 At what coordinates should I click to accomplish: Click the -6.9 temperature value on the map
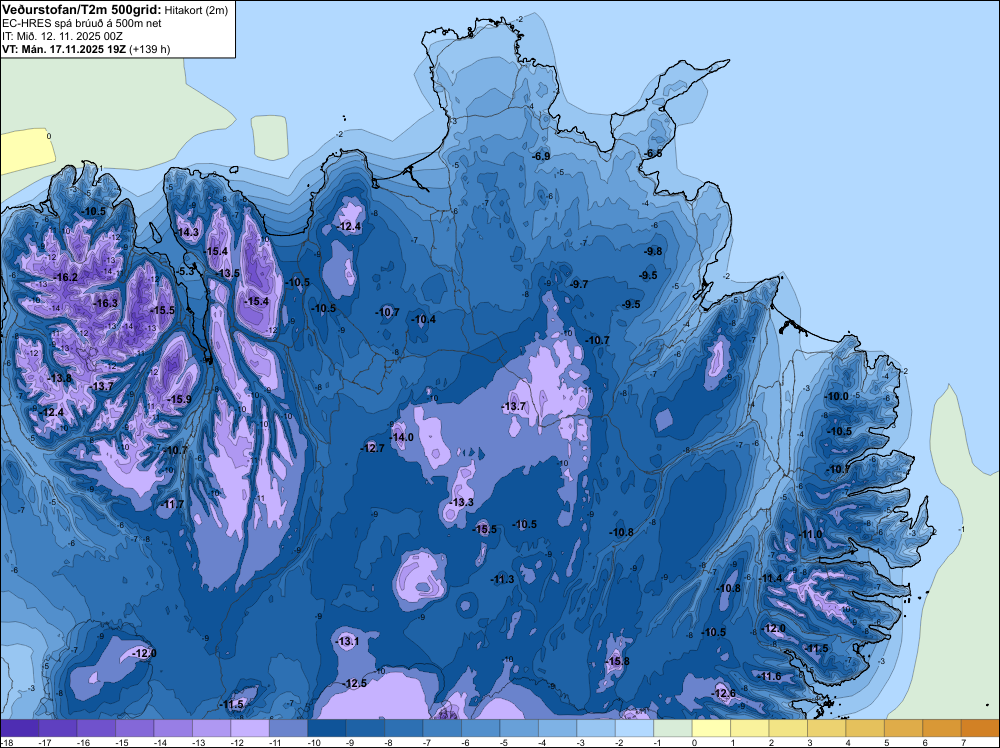(541, 156)
